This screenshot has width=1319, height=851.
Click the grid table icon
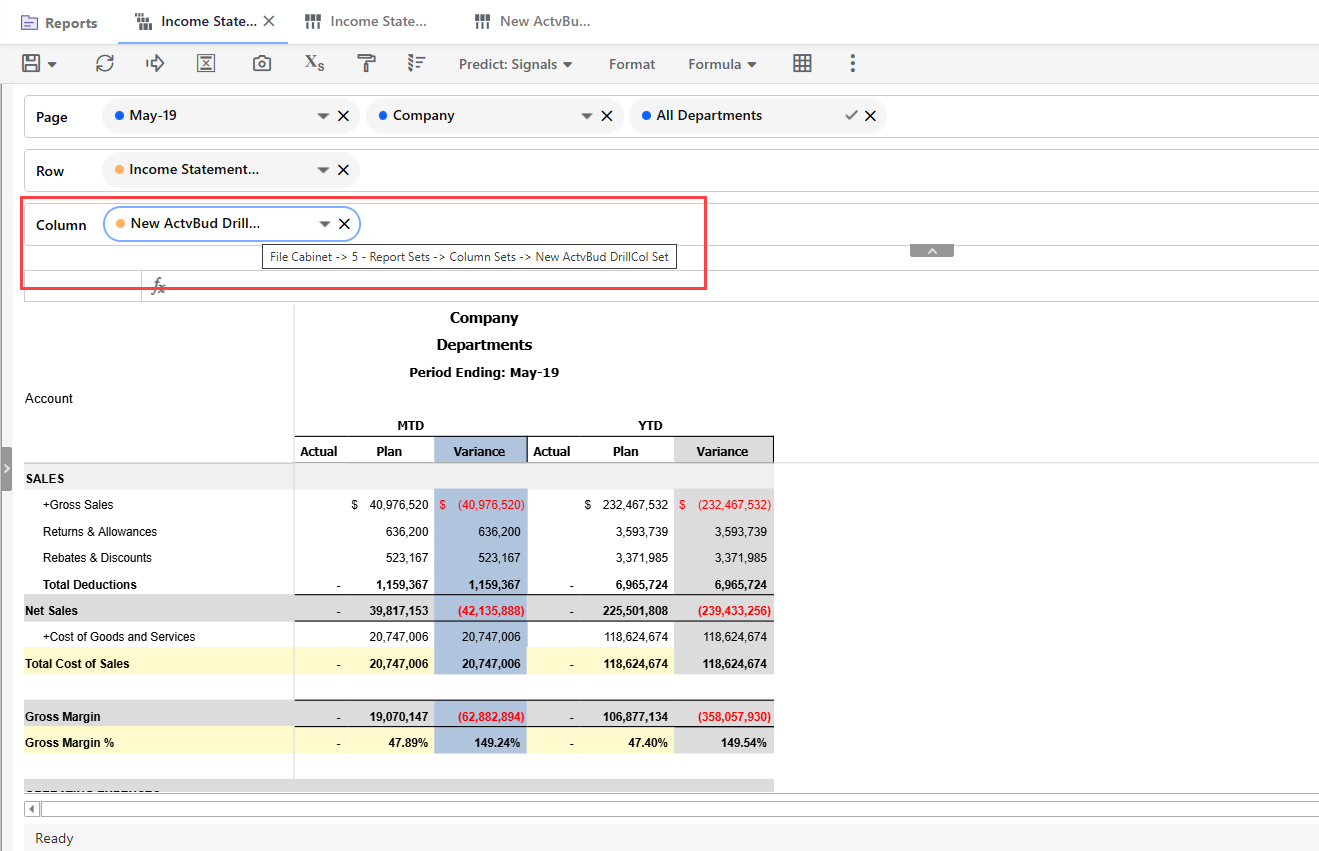(x=802, y=63)
